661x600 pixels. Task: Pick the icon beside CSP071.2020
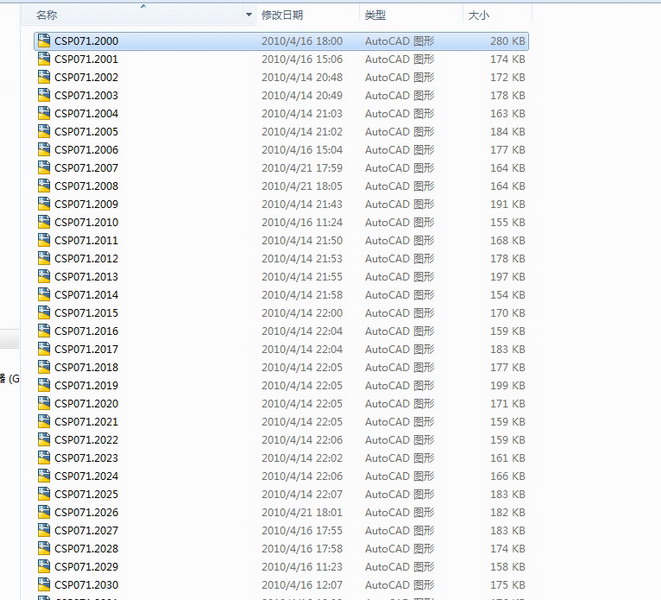pyautogui.click(x=44, y=404)
